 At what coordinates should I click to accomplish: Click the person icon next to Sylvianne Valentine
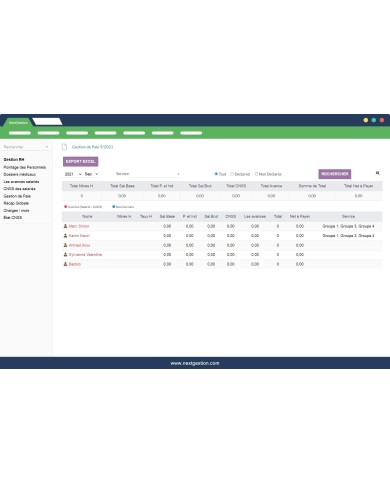tap(65, 255)
